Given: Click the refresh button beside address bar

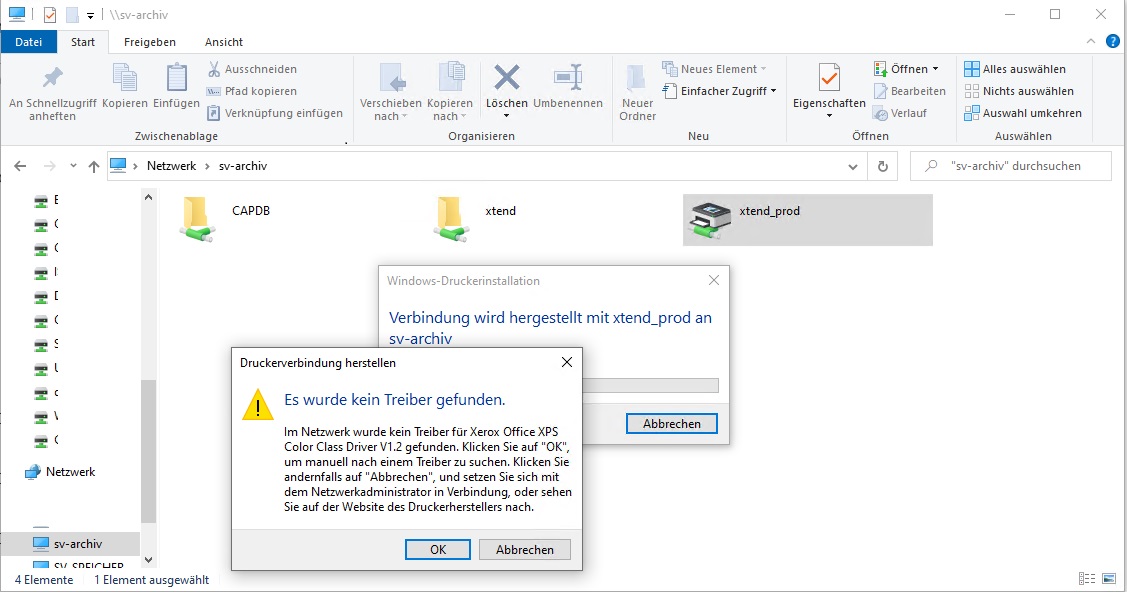Looking at the screenshot, I should click(882, 166).
